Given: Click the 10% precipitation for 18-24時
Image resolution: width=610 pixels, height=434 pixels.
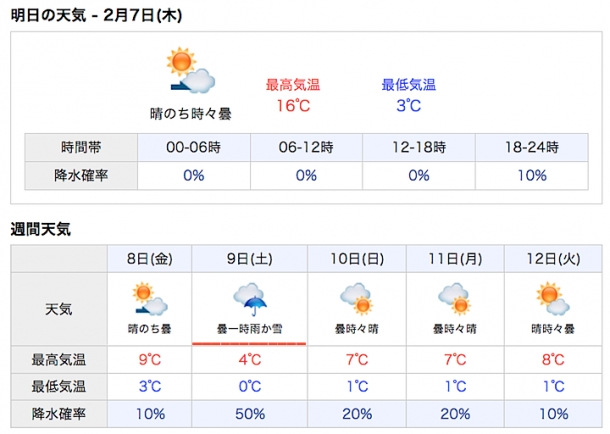Looking at the screenshot, I should (x=532, y=175).
